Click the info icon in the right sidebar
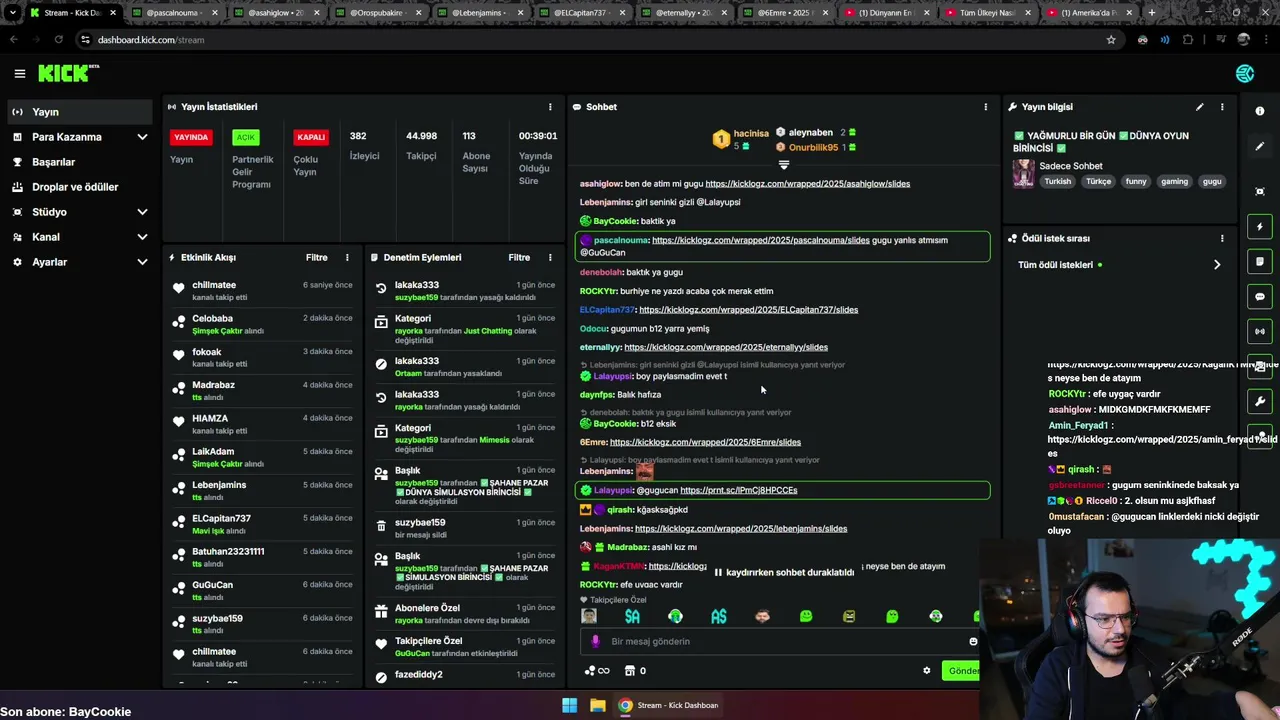The image size is (1280, 720). (1260, 111)
